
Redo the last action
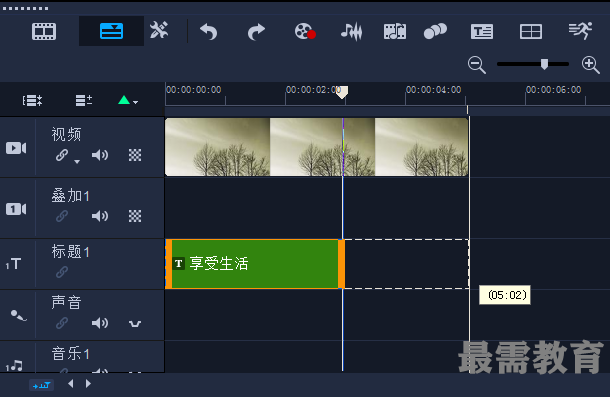point(256,32)
